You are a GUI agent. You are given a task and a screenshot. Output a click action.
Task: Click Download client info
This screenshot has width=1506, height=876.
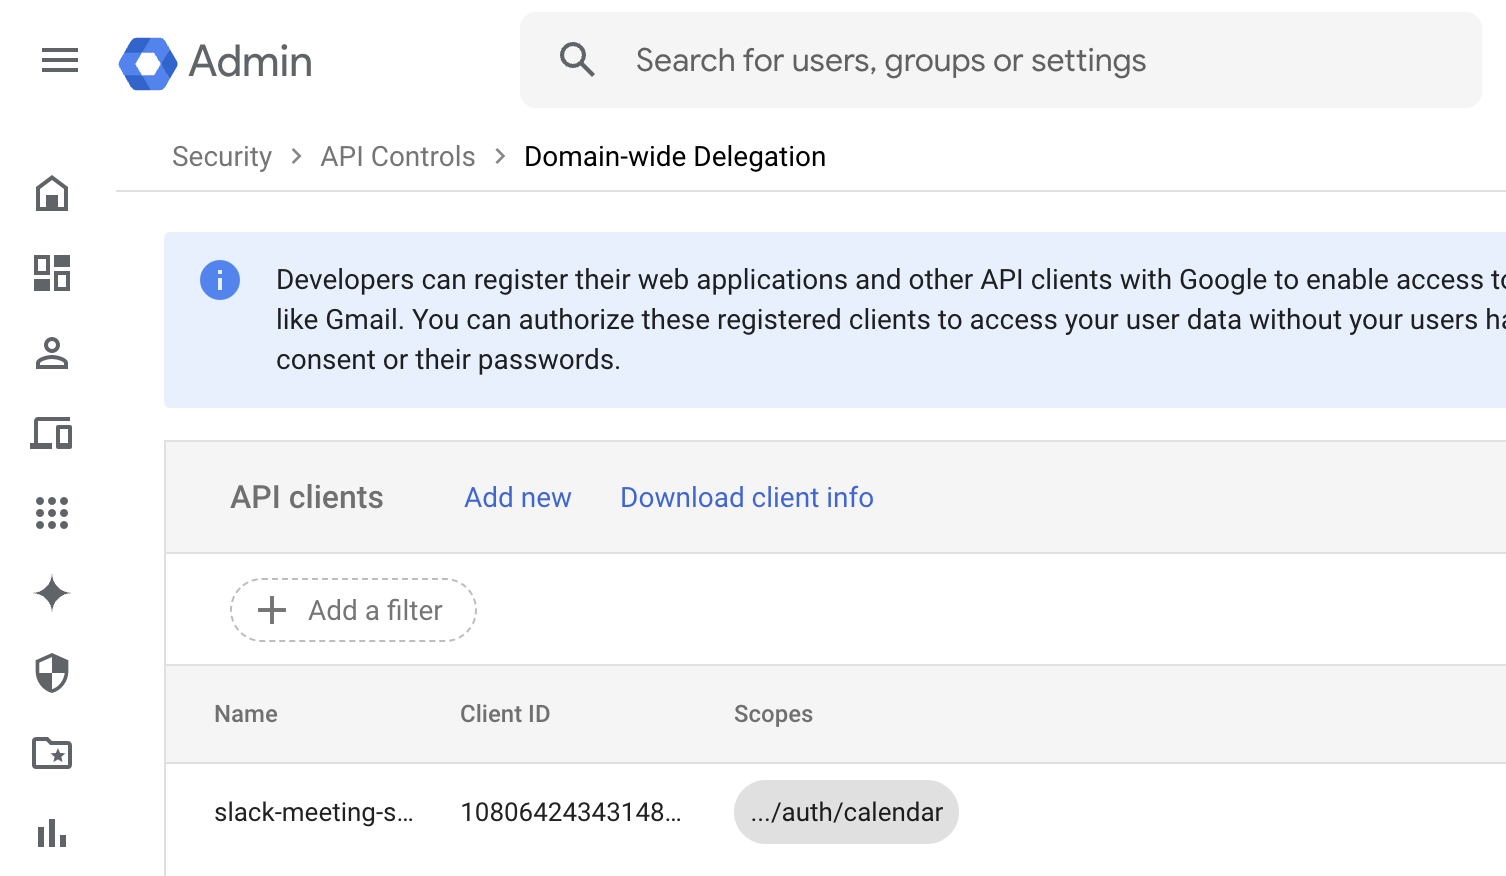pos(747,497)
